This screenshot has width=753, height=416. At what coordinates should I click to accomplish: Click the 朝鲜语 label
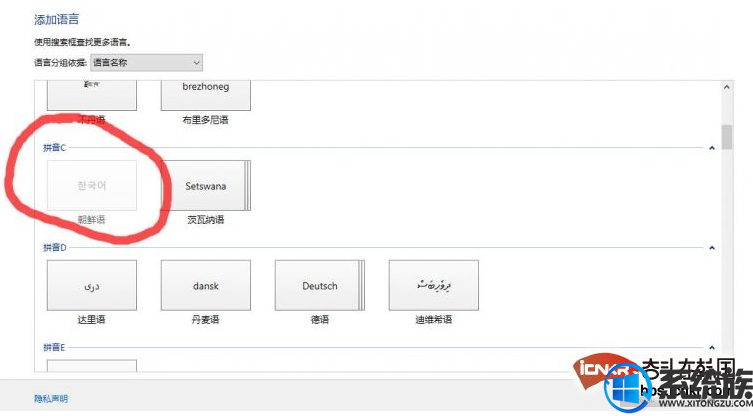[91, 220]
